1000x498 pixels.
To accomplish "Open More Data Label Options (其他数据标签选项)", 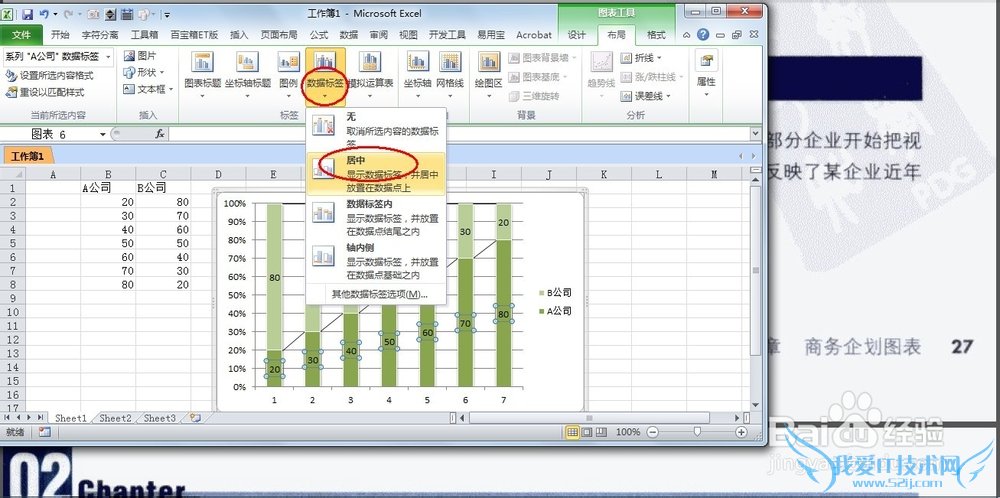I will pos(379,294).
